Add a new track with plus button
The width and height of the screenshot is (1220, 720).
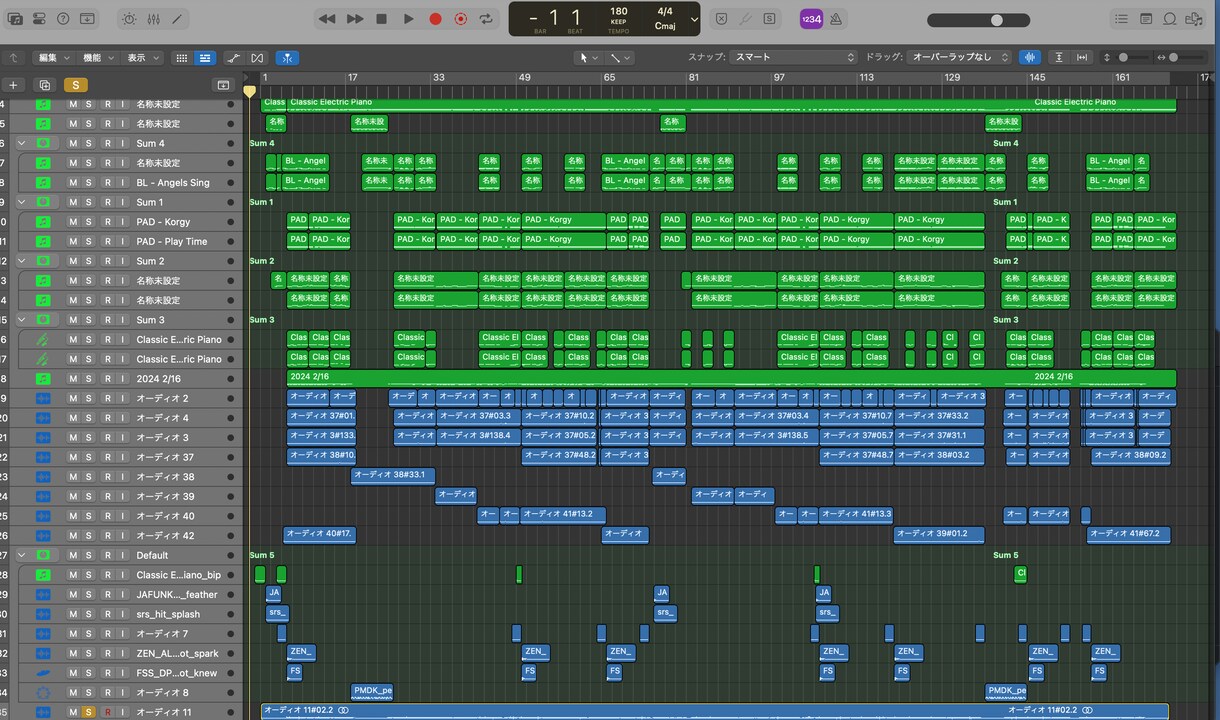point(14,85)
